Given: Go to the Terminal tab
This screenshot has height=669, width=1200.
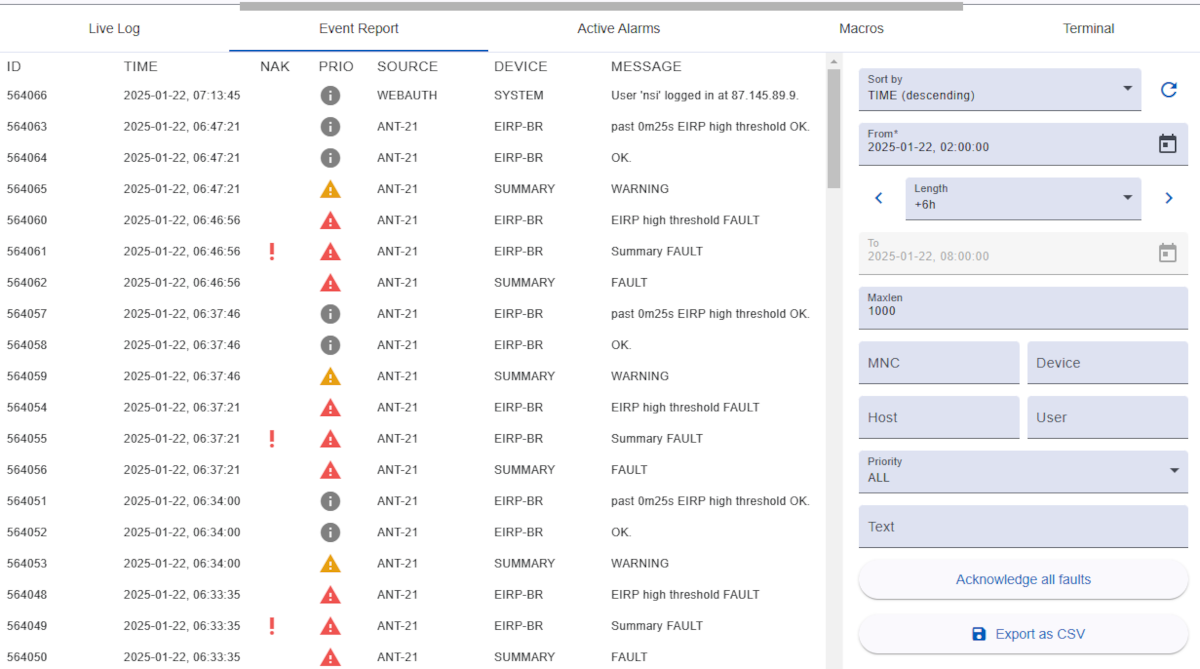Looking at the screenshot, I should (x=1088, y=29).
